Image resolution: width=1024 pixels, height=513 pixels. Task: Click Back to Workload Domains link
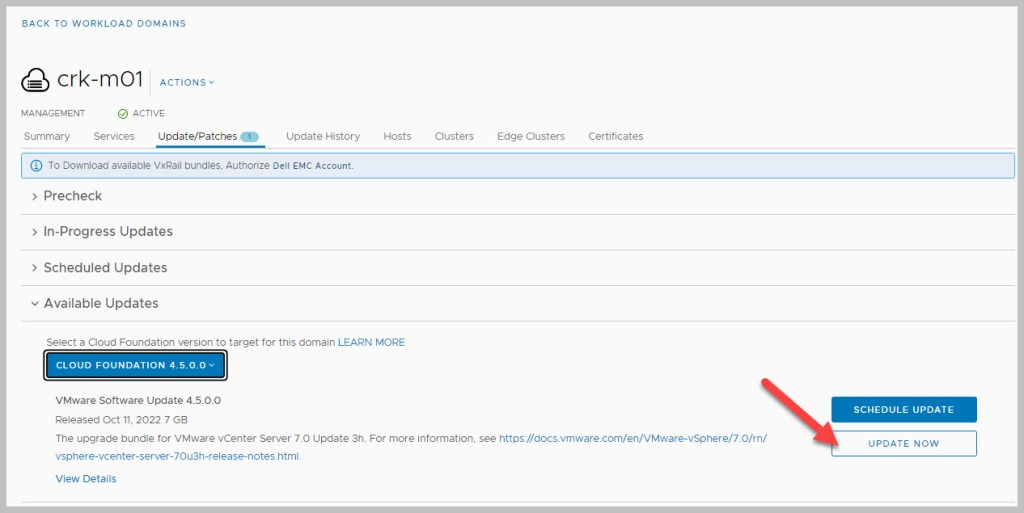104,23
